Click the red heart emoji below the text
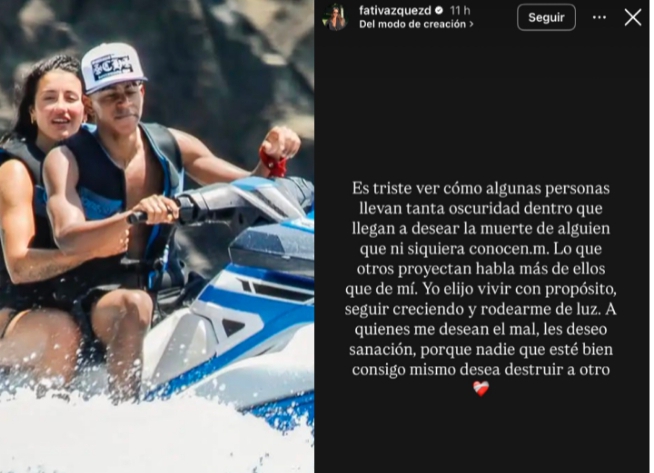This screenshot has height=473, width=654. (481, 389)
